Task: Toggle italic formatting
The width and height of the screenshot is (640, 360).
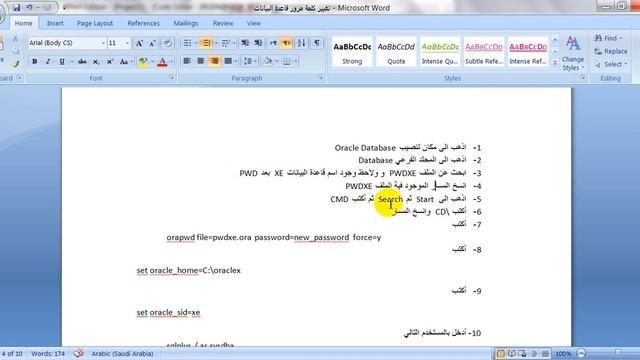Action: (x=48, y=62)
